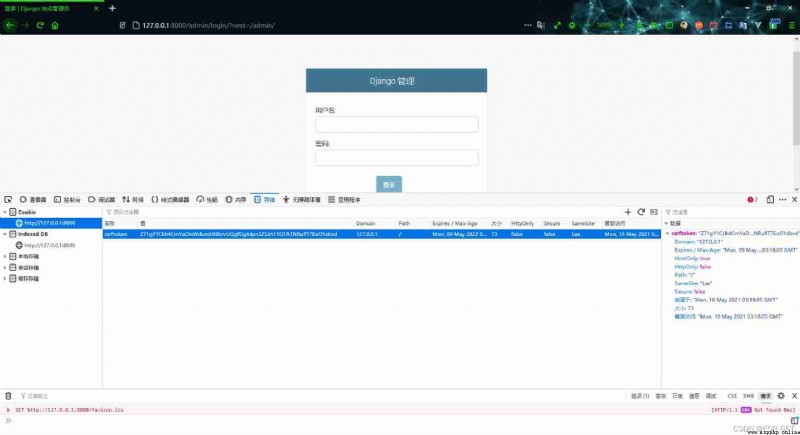800x435 pixels.
Task: Open console settings gear icon
Action: pyautogui.click(x=781, y=396)
